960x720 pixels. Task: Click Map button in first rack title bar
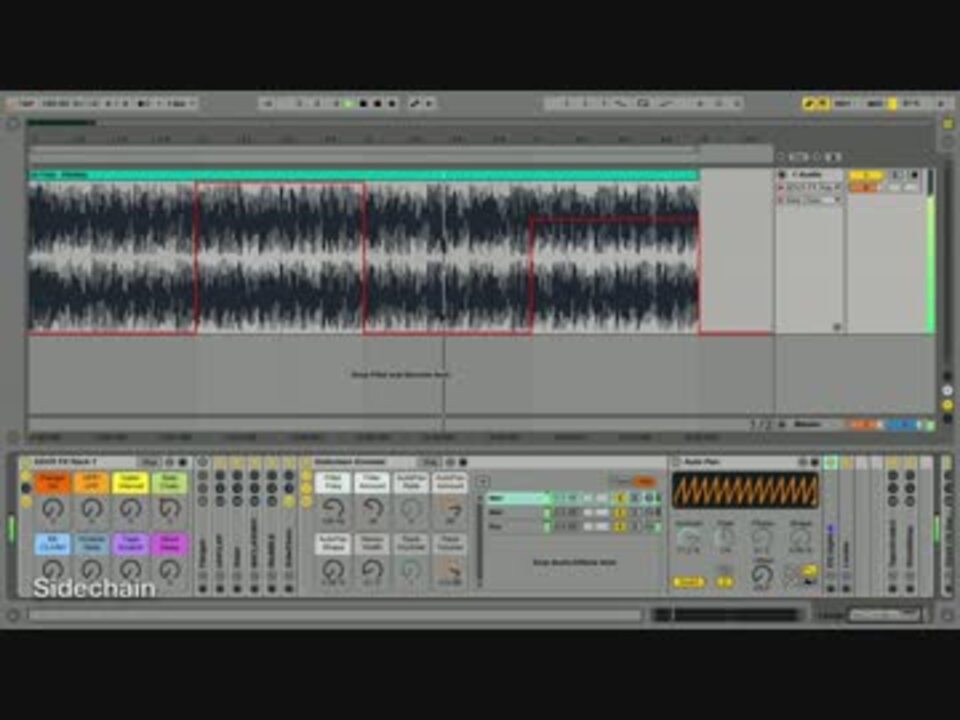(x=149, y=462)
